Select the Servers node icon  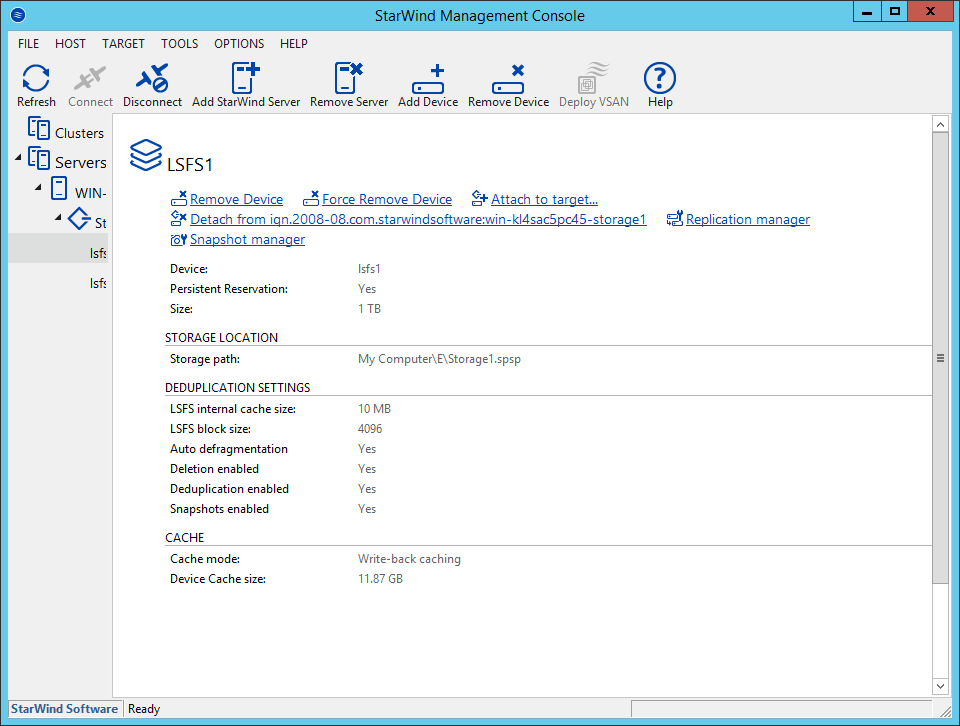click(x=39, y=159)
